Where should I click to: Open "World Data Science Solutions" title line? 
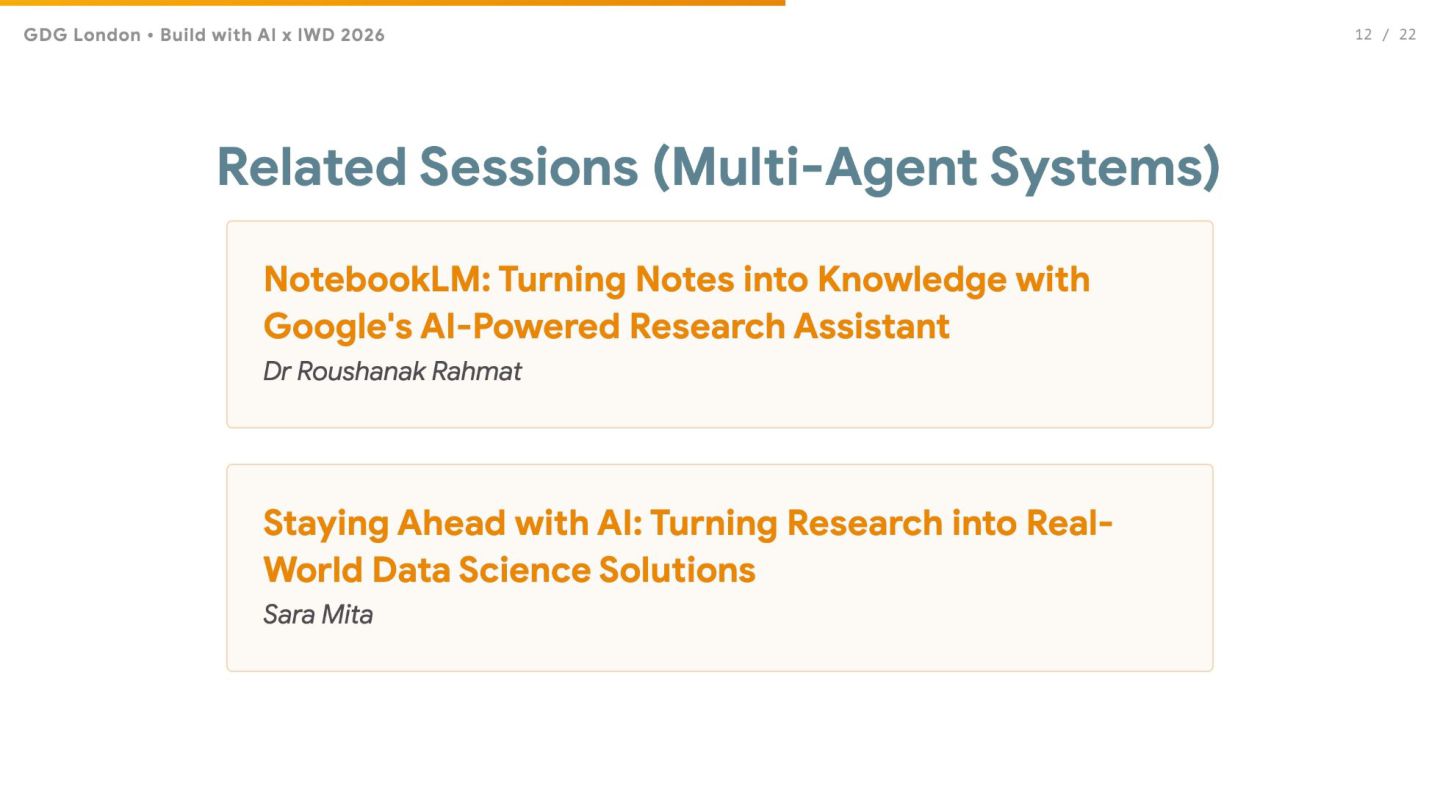pos(509,570)
